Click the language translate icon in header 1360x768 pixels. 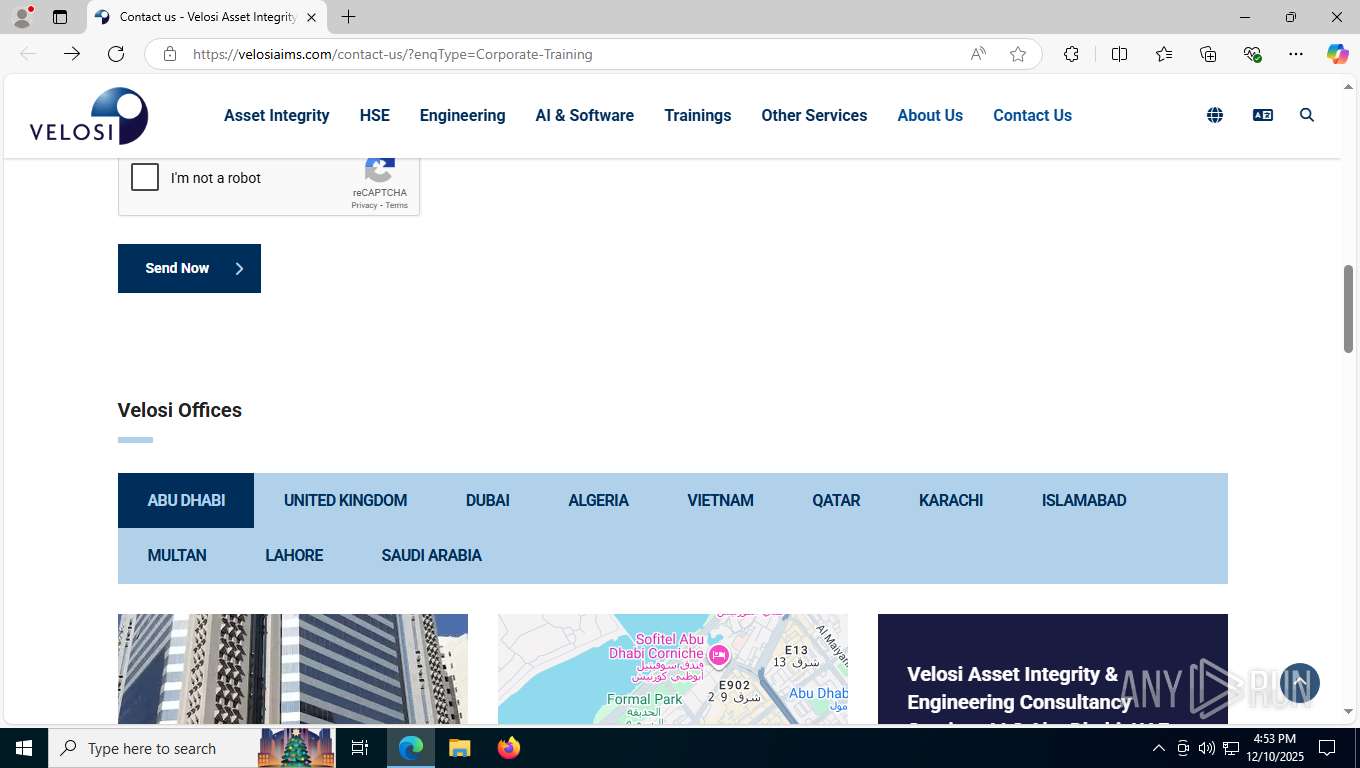coord(1263,115)
